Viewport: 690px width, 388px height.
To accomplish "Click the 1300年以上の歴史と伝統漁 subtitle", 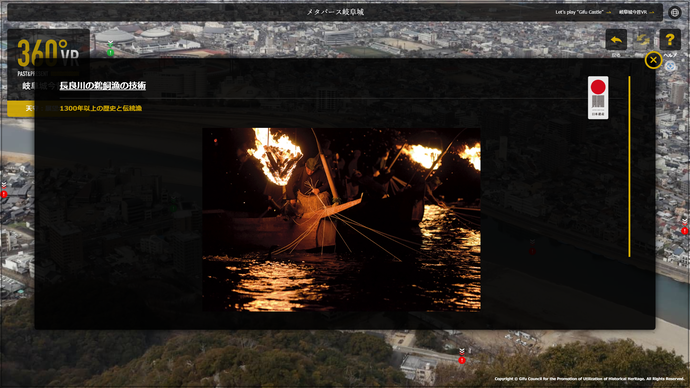I will (101, 108).
